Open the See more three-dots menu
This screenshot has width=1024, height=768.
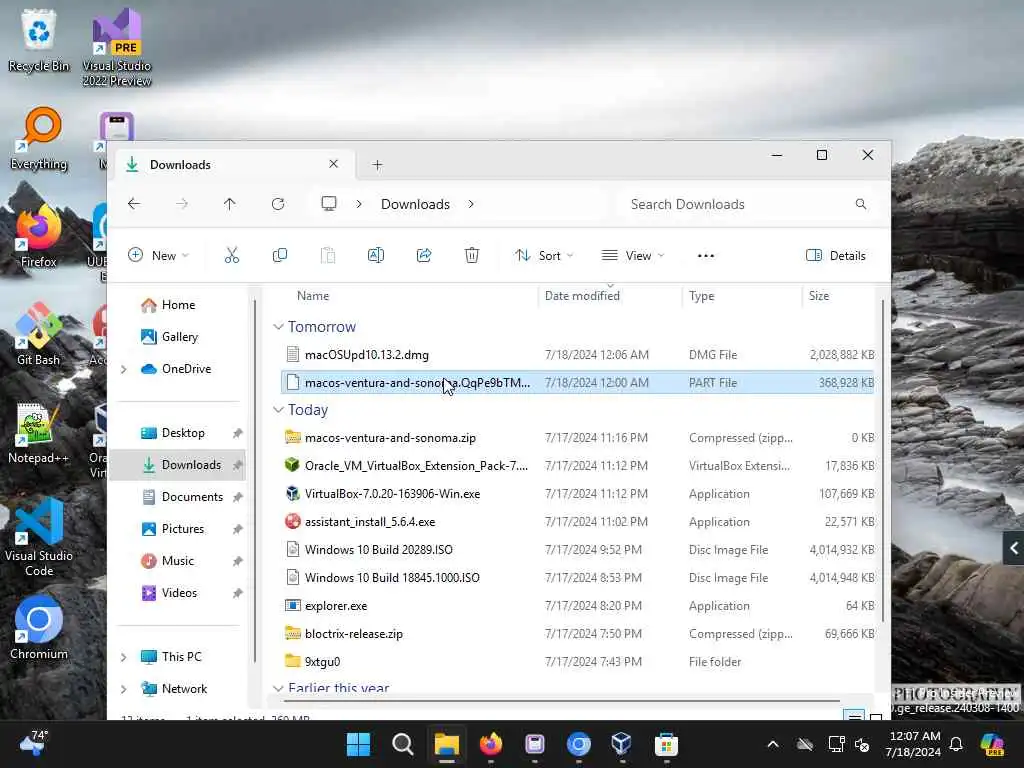(705, 255)
